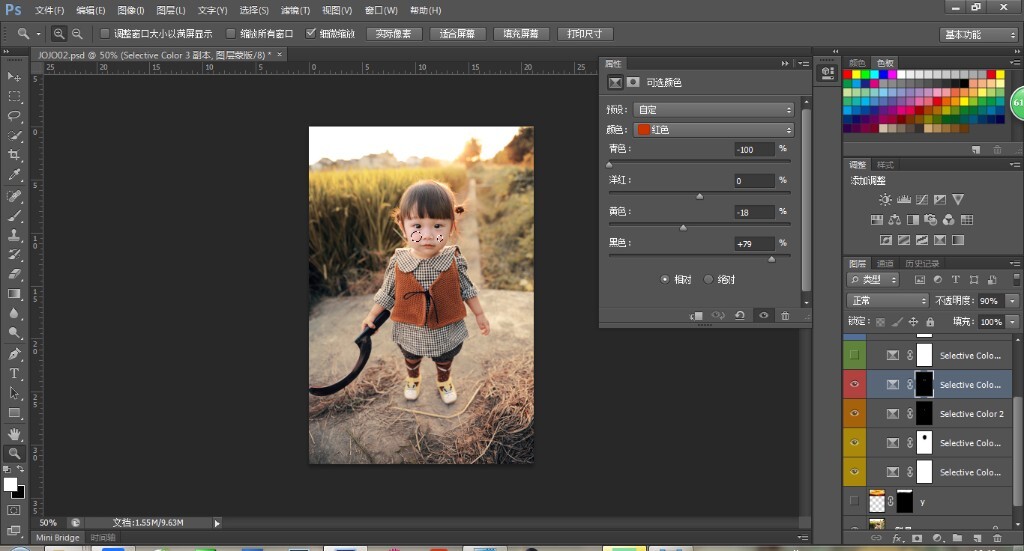Select the Quick Selection tool
Image resolution: width=1024 pixels, height=551 pixels.
point(14,136)
